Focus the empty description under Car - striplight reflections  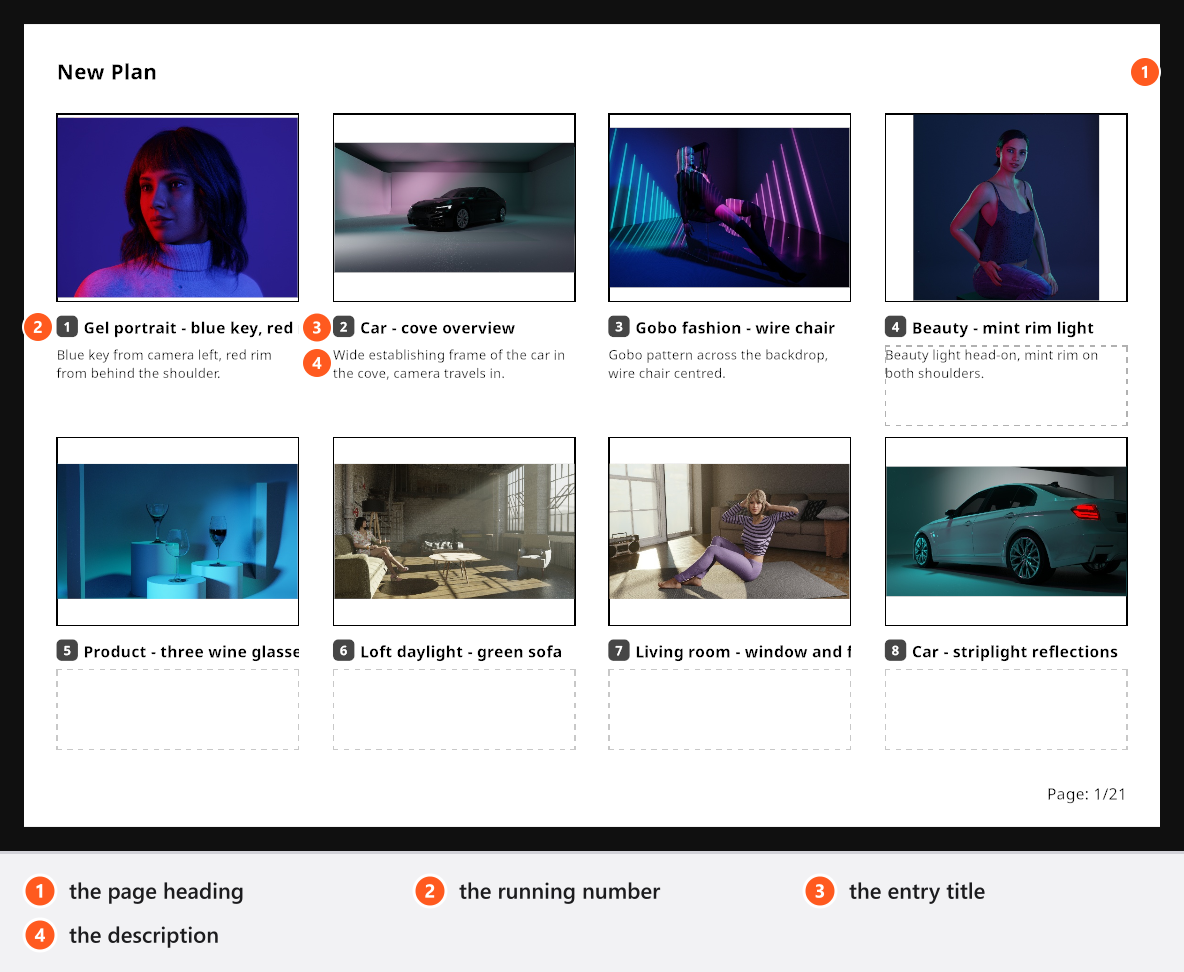tap(1006, 710)
